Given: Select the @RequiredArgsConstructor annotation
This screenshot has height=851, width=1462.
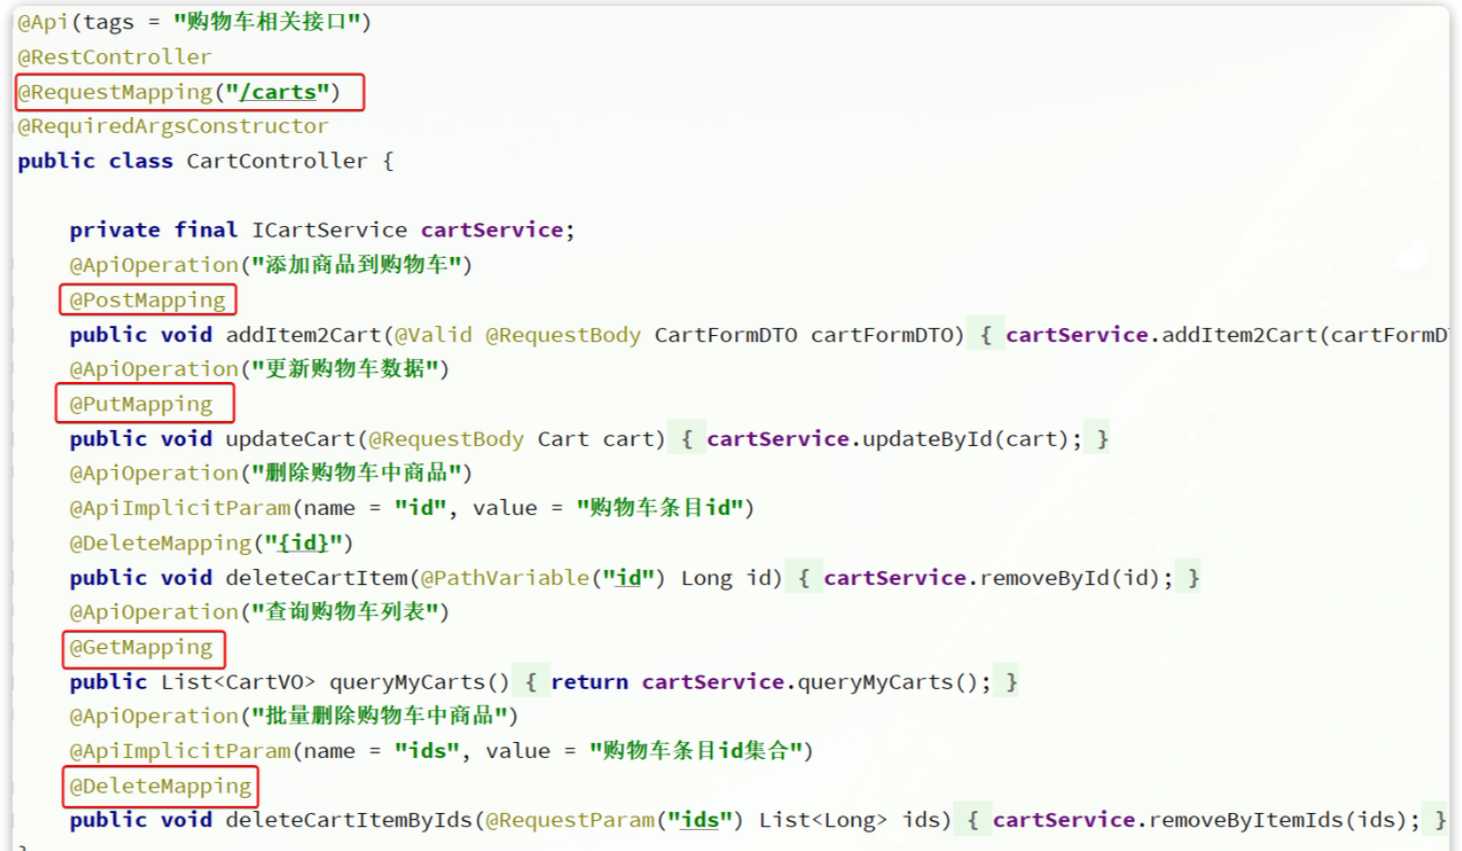Looking at the screenshot, I should pos(172,126).
